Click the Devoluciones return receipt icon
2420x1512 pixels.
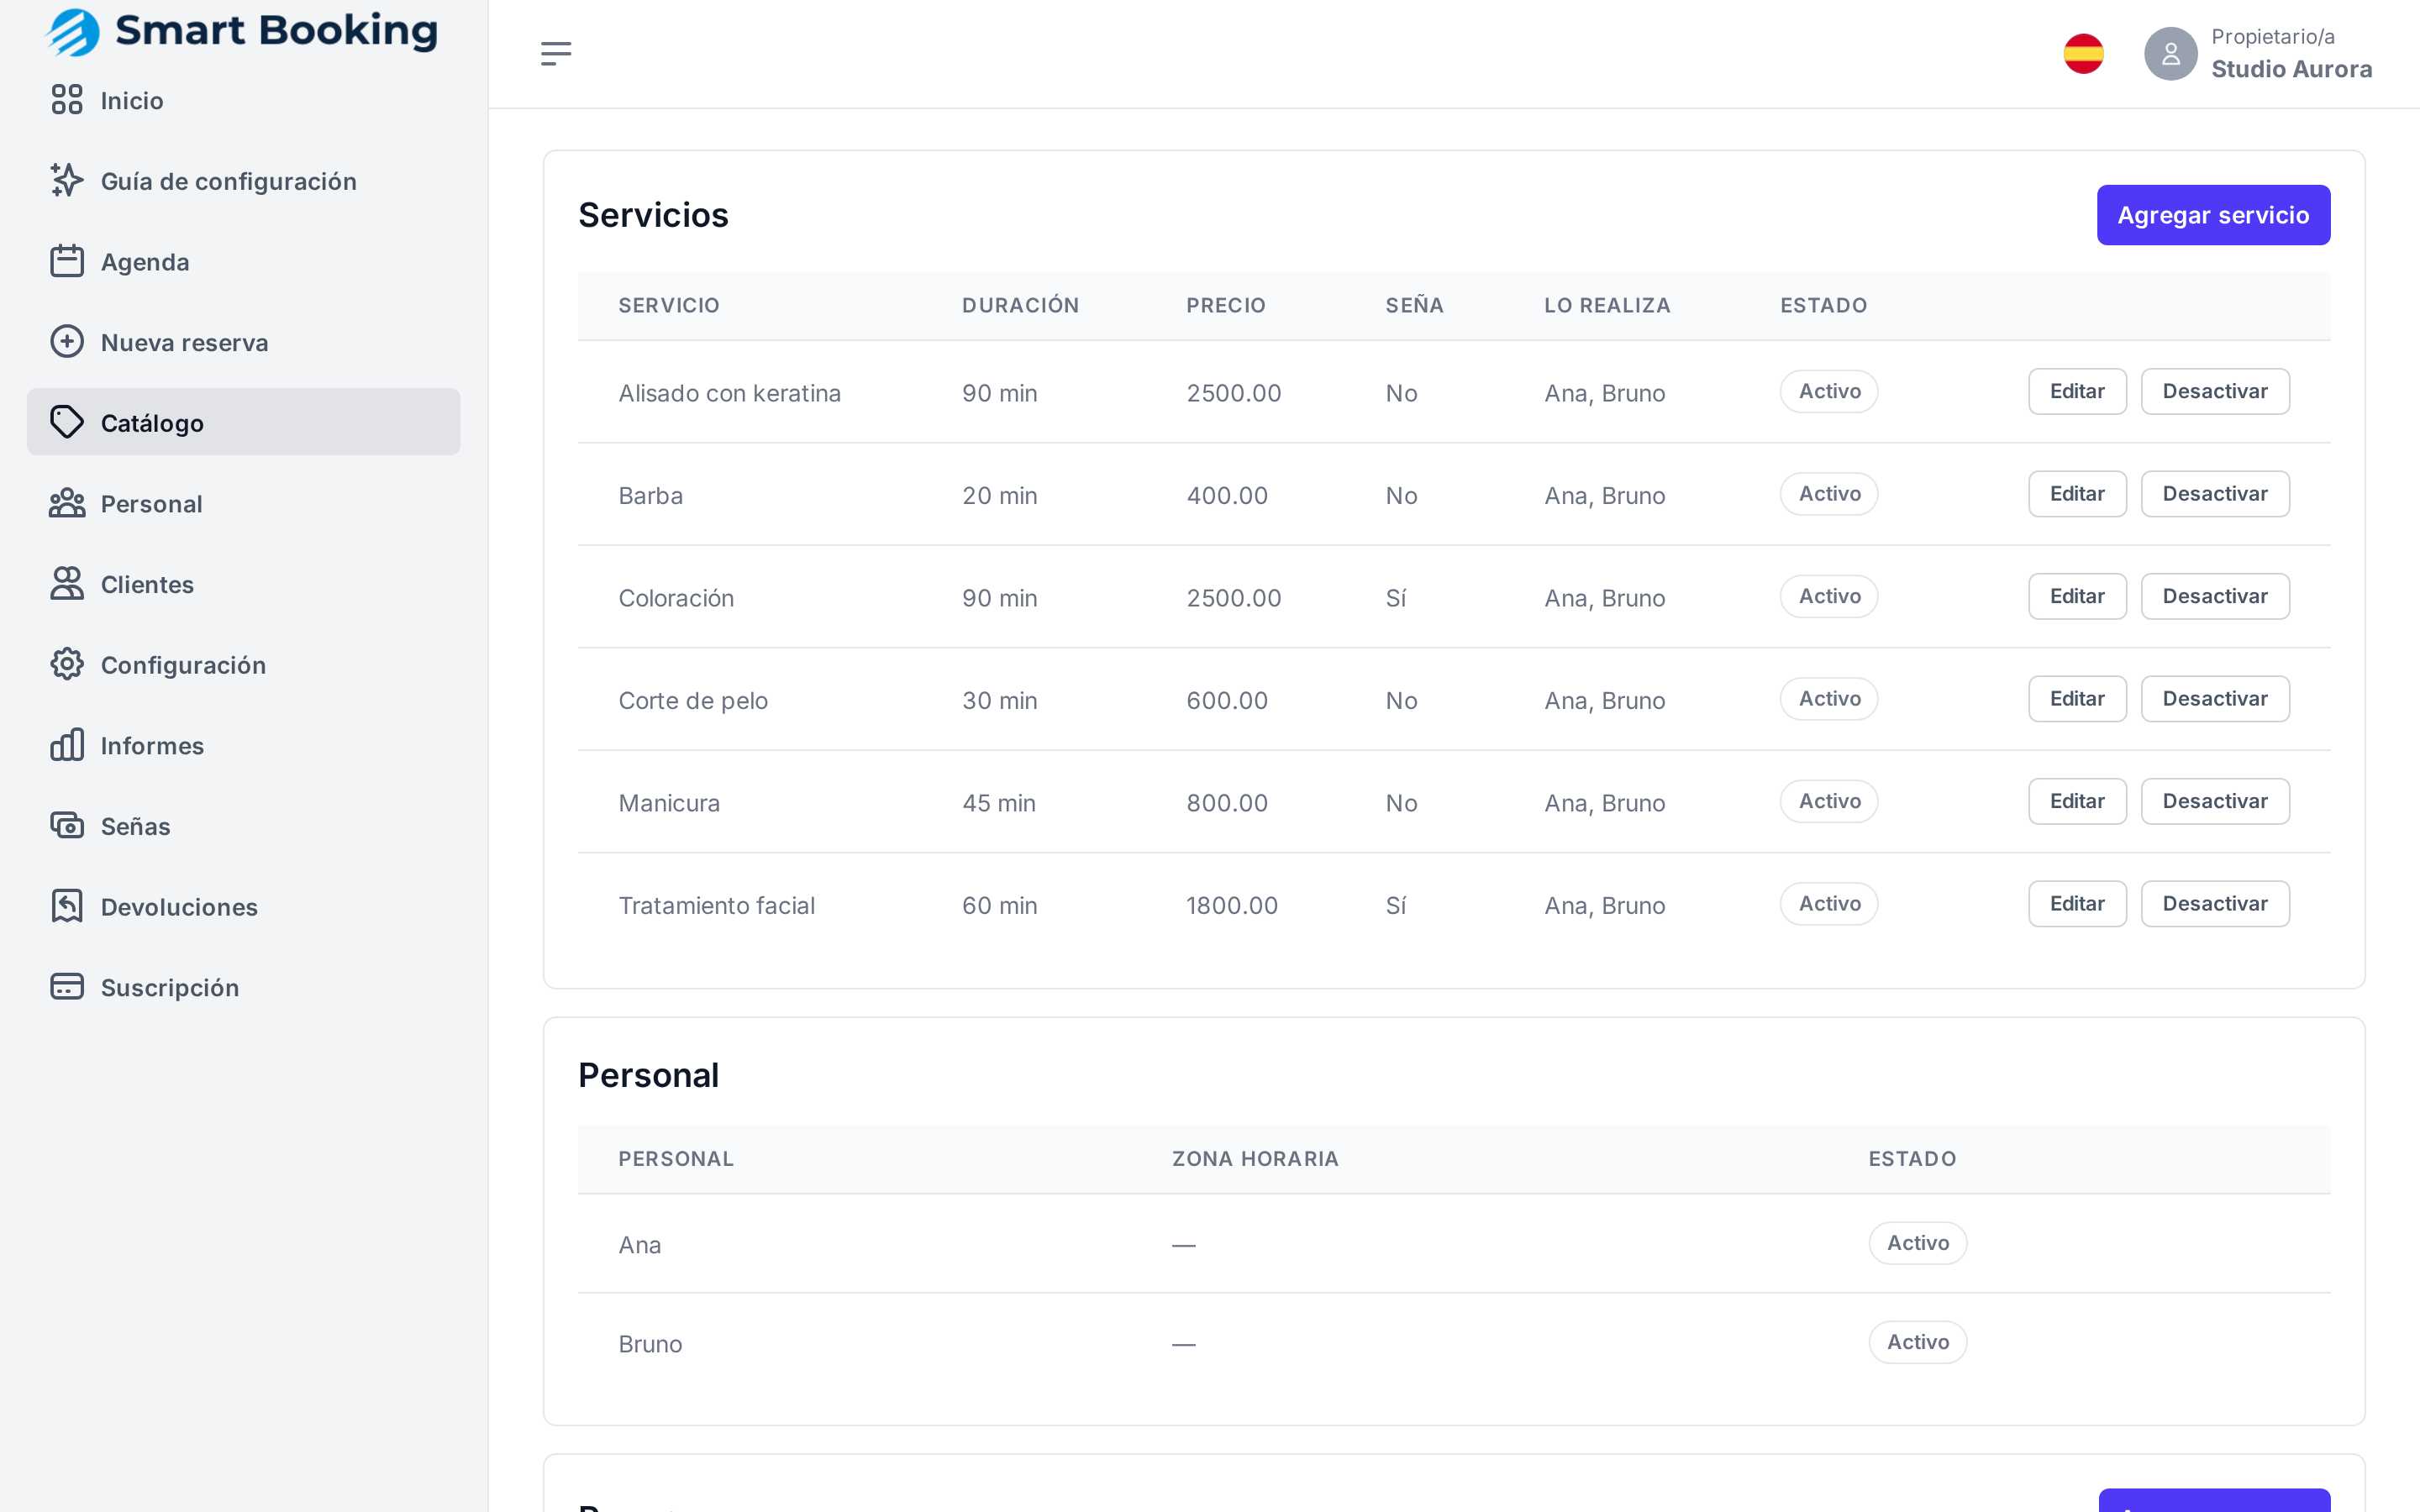coord(67,906)
